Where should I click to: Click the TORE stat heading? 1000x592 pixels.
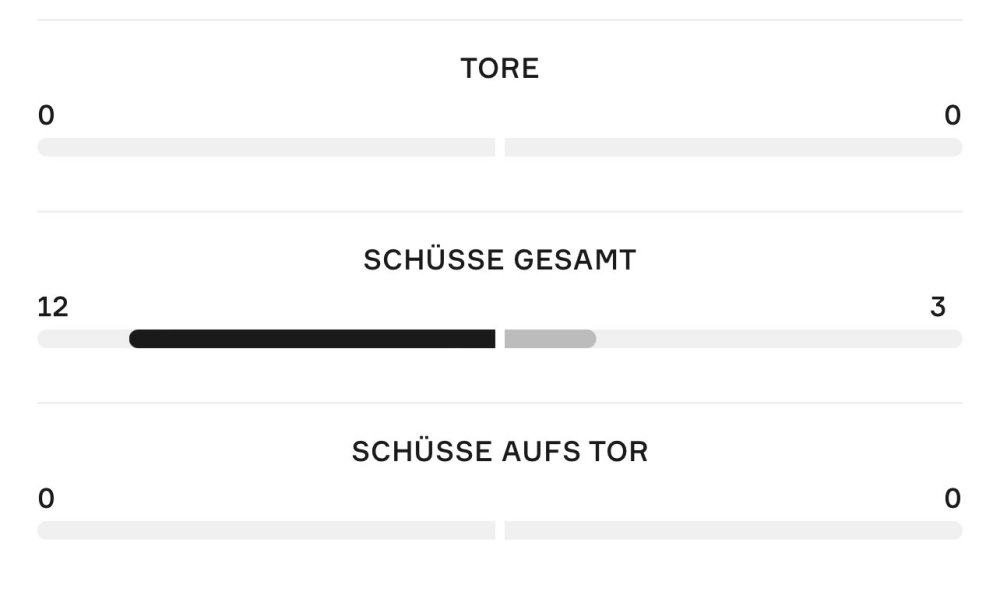point(500,69)
